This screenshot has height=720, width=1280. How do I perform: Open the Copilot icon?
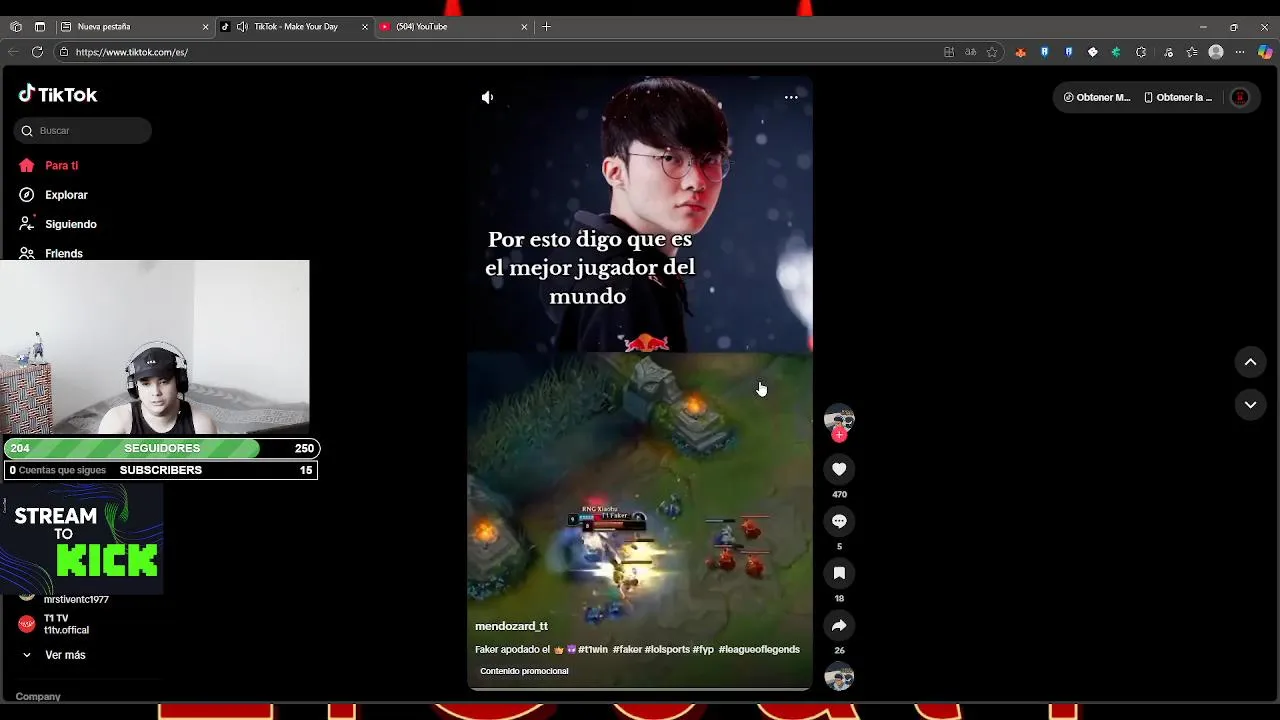(x=1265, y=52)
